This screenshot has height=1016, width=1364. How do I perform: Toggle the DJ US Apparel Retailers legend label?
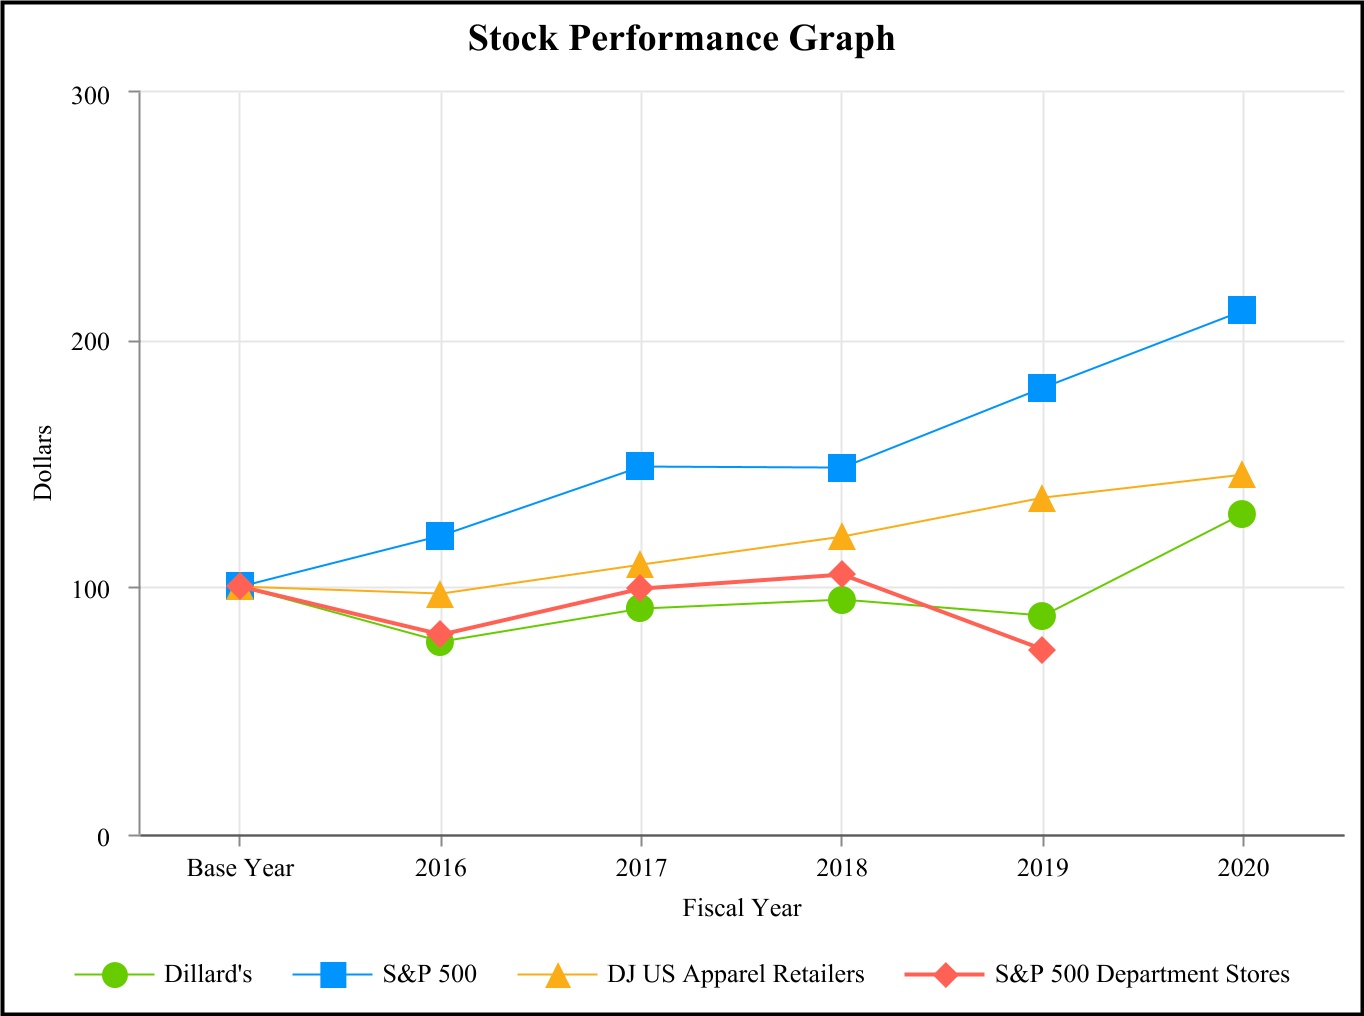point(735,974)
